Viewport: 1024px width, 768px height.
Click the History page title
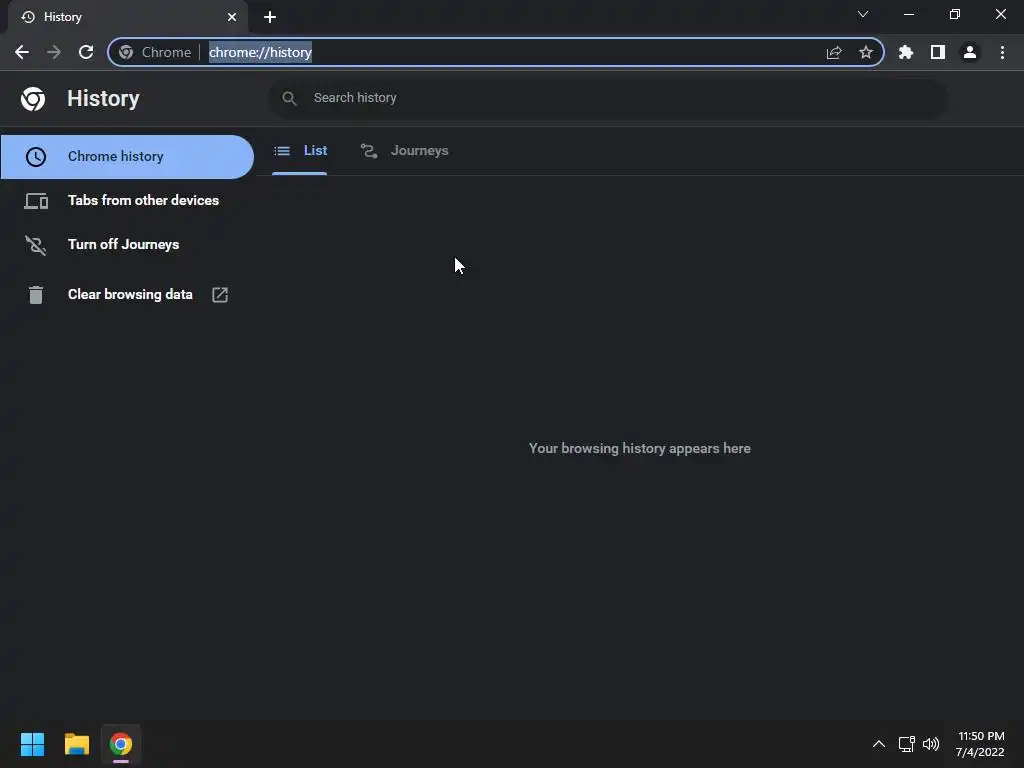pyautogui.click(x=103, y=99)
